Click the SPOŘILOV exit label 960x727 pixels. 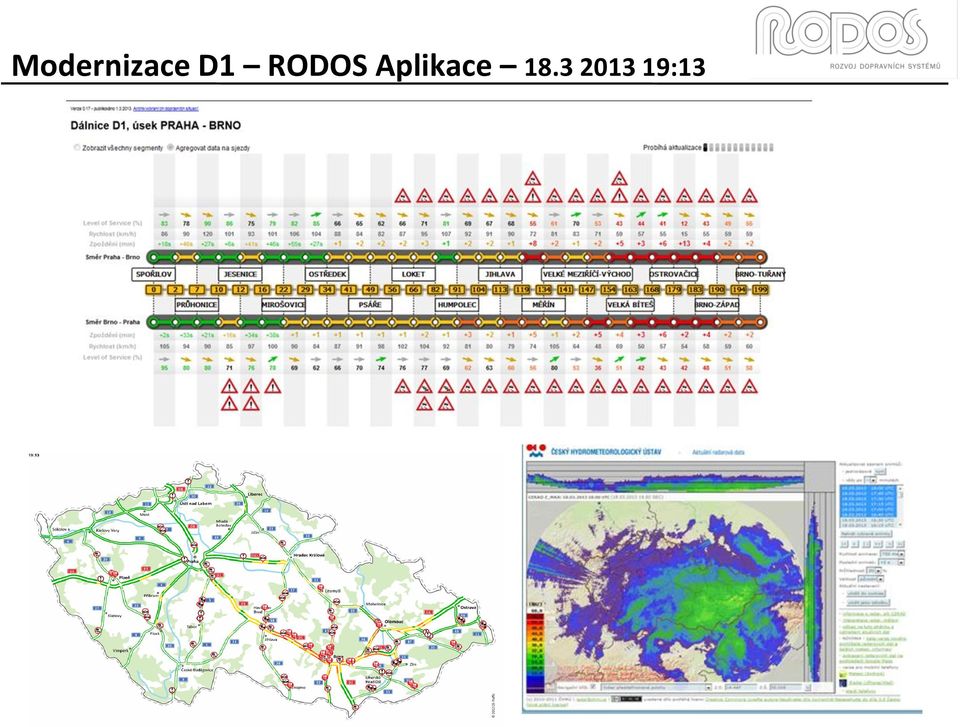pyautogui.click(x=153, y=274)
